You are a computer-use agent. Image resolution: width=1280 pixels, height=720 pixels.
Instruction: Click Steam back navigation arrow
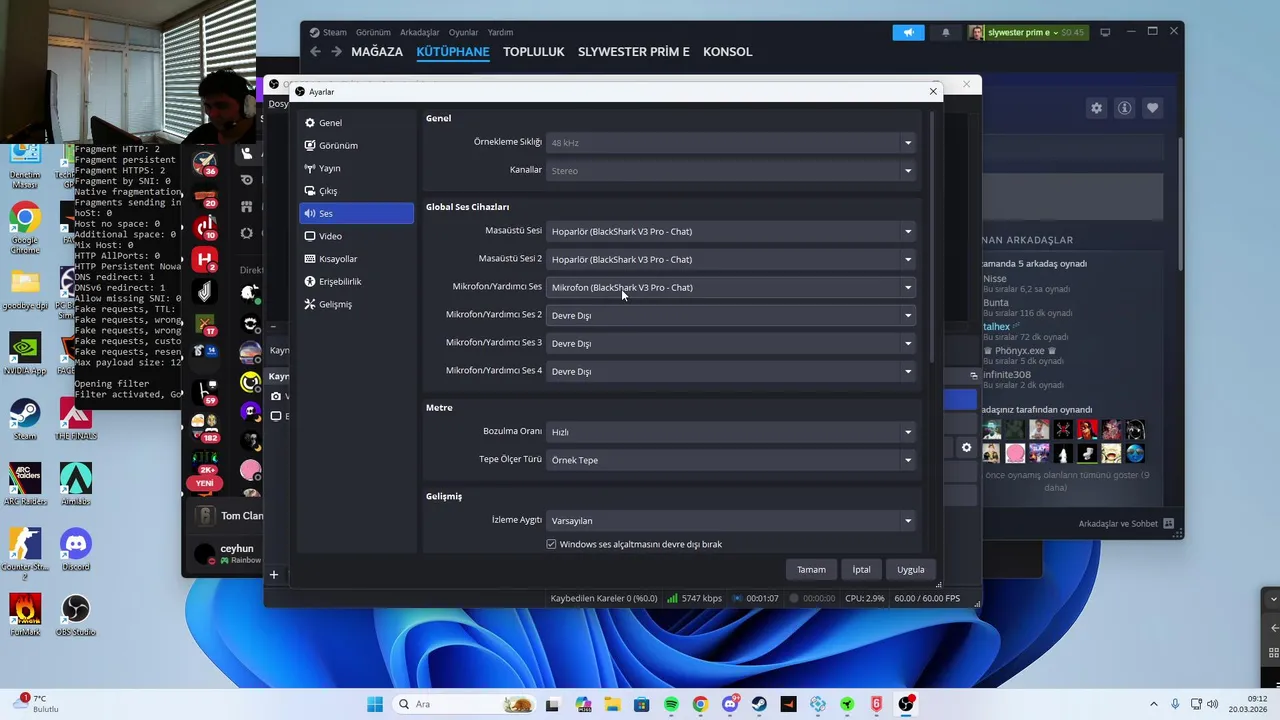pyautogui.click(x=316, y=52)
